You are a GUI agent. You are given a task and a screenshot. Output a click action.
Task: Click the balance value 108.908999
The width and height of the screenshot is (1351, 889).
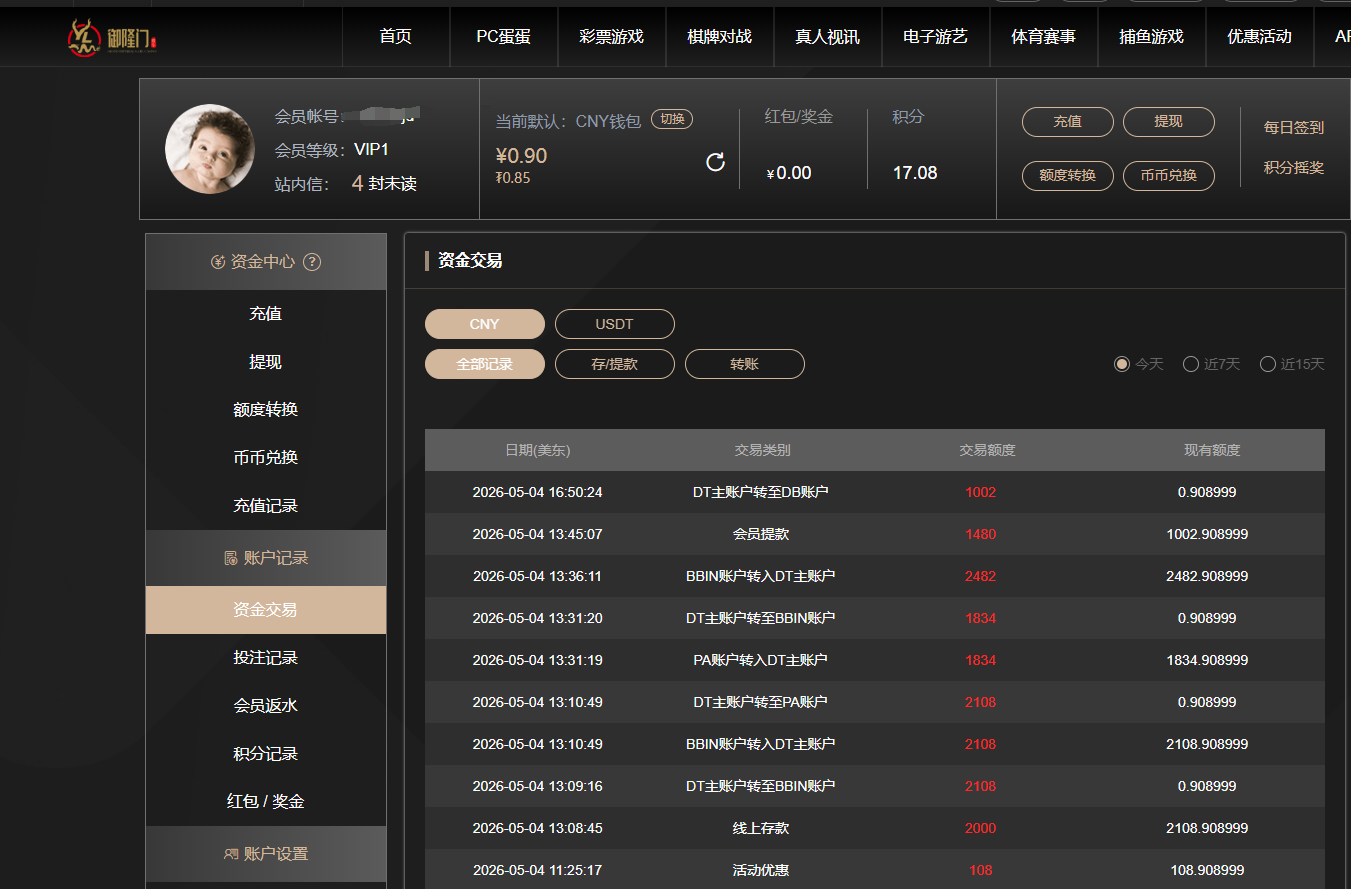point(1207,870)
